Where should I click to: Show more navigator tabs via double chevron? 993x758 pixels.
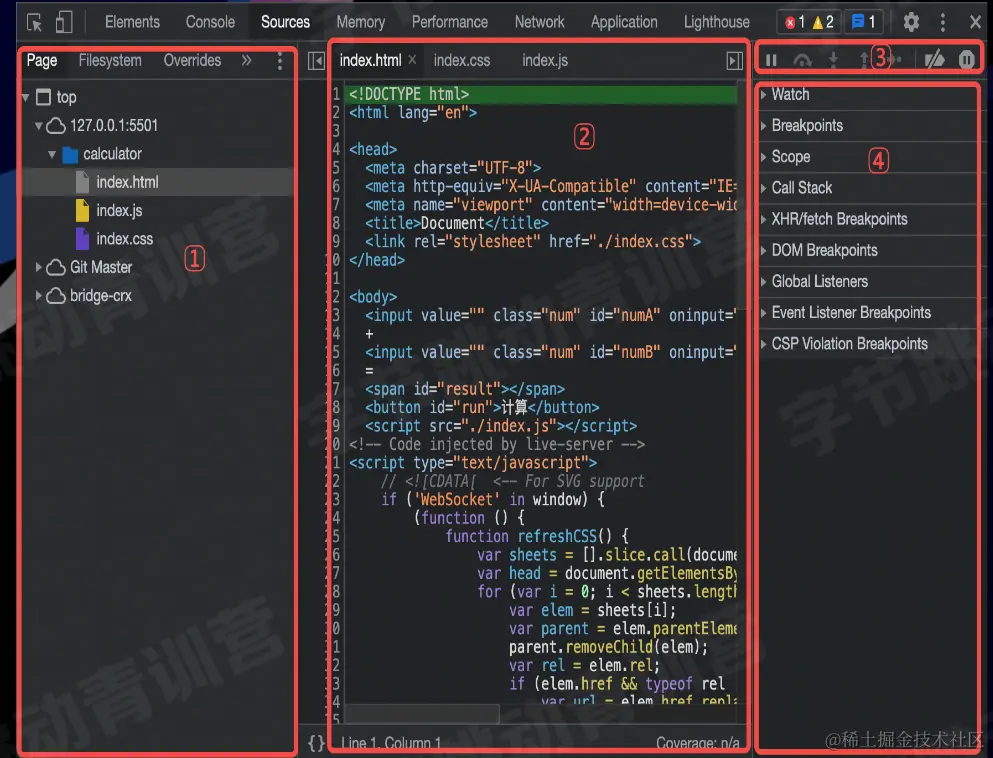[x=246, y=60]
